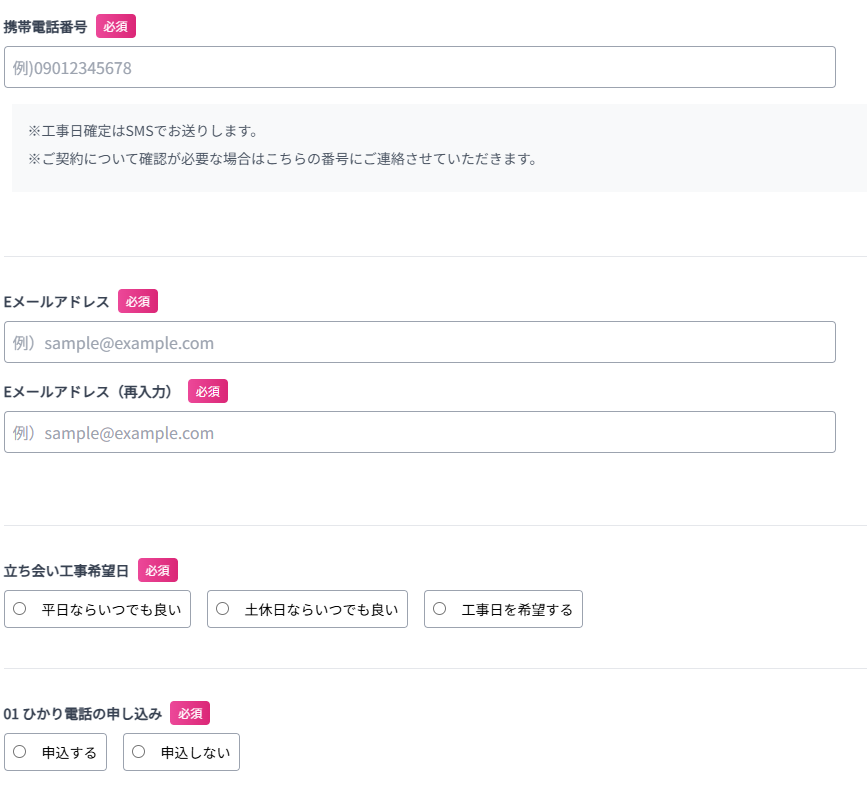
Task: Select 申込しない for ひかり電話
Action: click(x=181, y=752)
